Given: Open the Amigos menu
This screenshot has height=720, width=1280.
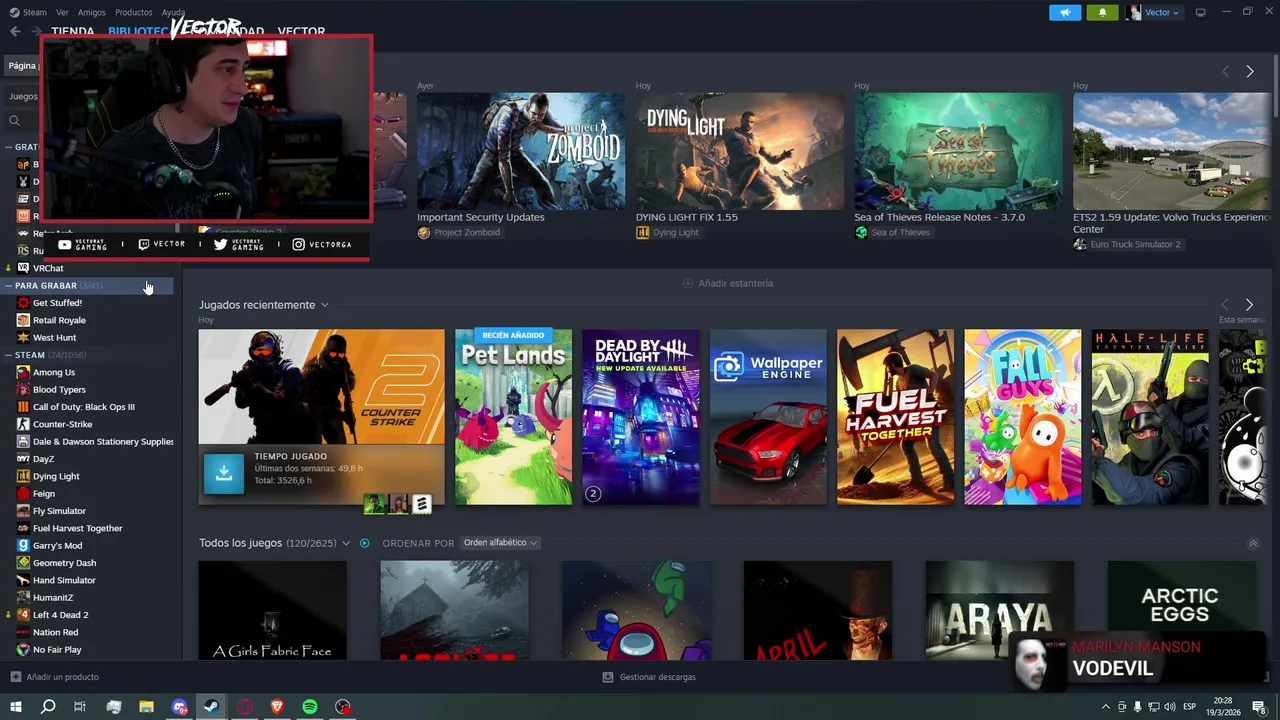Looking at the screenshot, I should (92, 12).
